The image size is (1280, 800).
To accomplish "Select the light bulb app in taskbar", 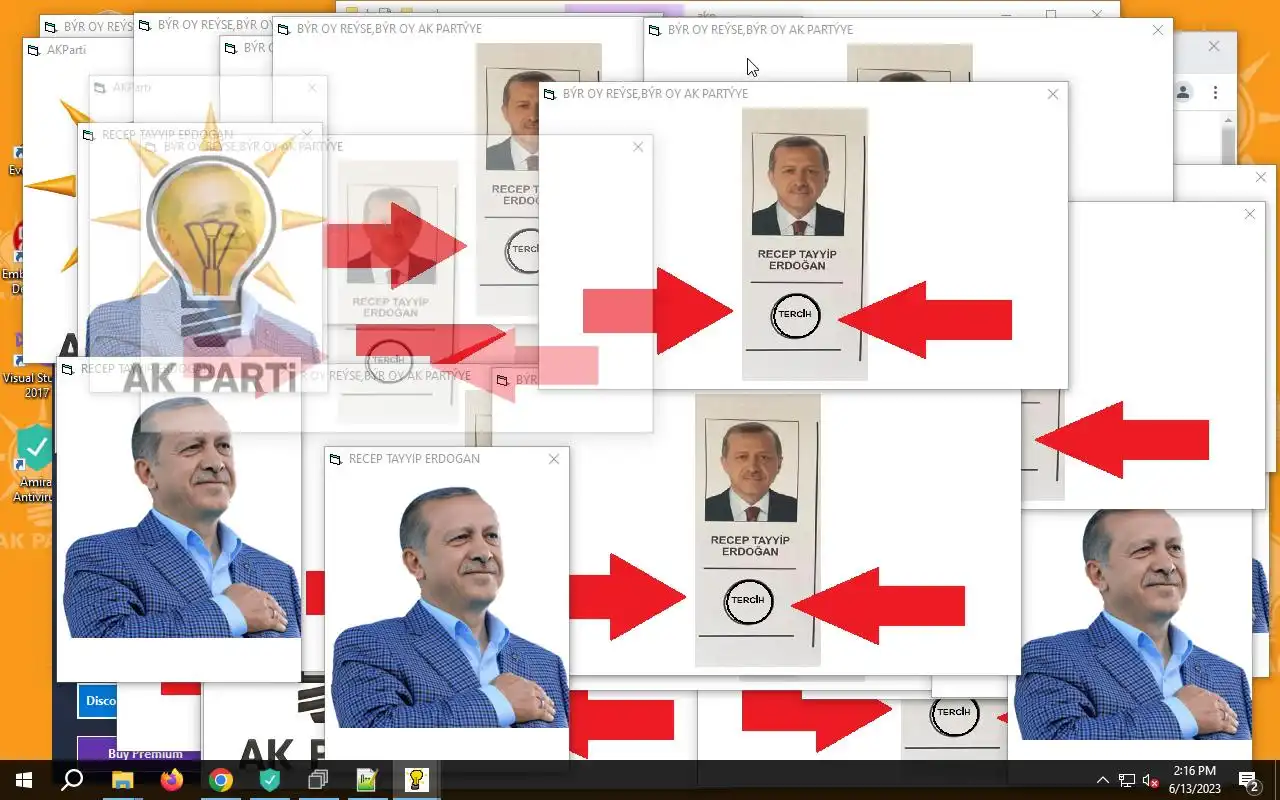I will pyautogui.click(x=416, y=780).
